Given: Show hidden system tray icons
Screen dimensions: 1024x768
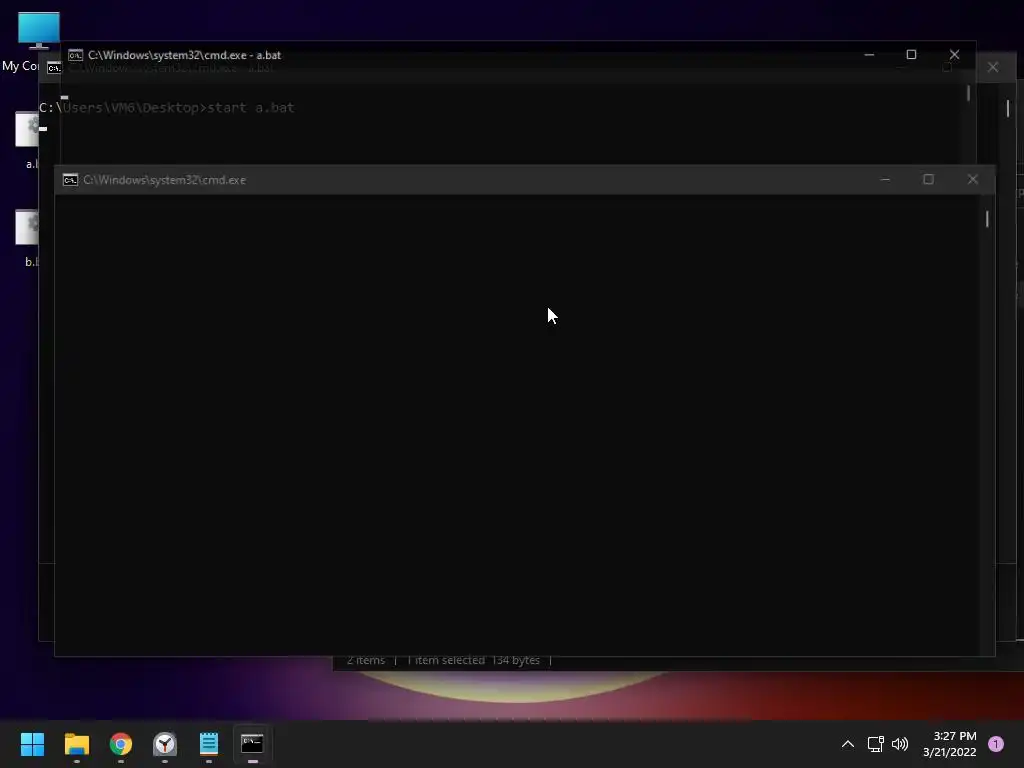Looking at the screenshot, I should 848,744.
